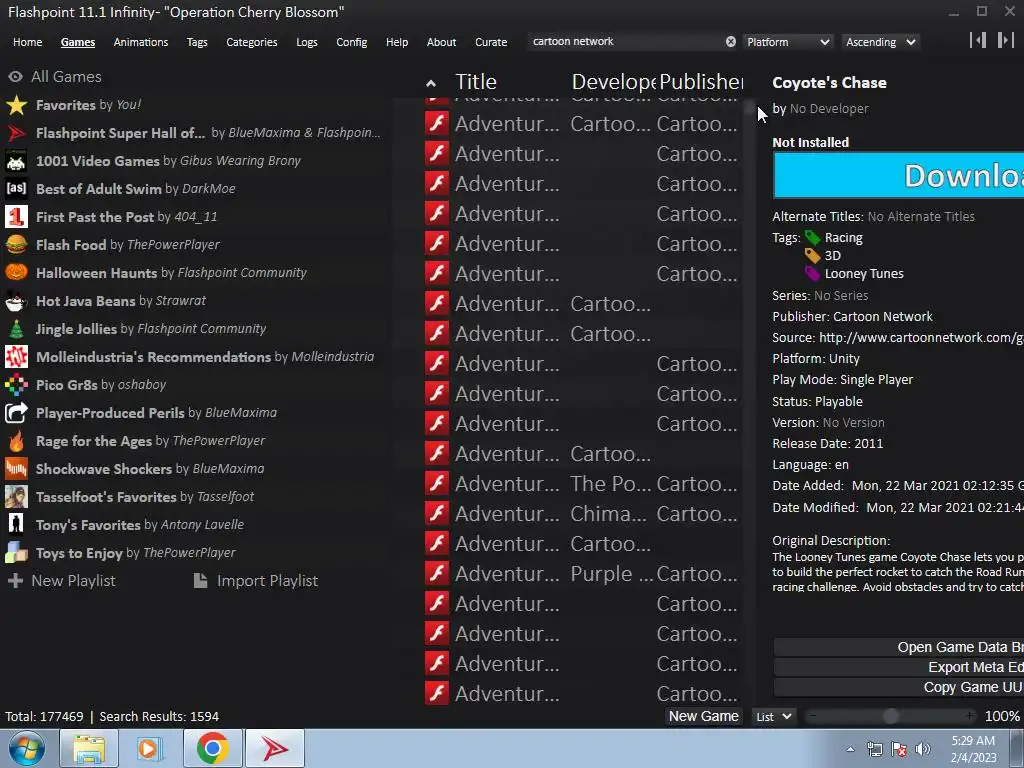Screen dimensions: 1024x768
Task: Click the cartoon network search field
Action: (626, 42)
